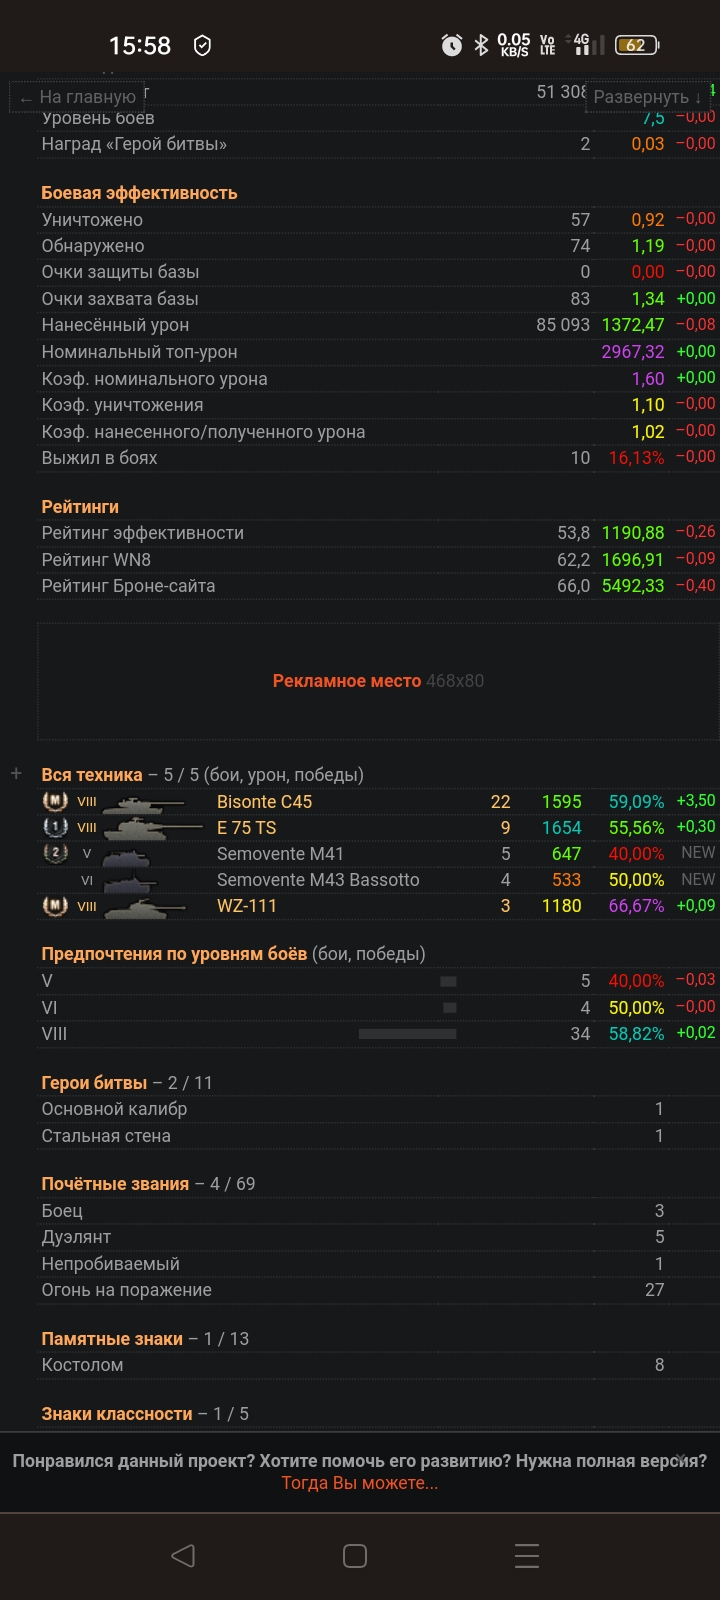This screenshot has height=1600, width=720.
Task: Select the Bisonte C45 vehicle name
Action: [x=264, y=802]
